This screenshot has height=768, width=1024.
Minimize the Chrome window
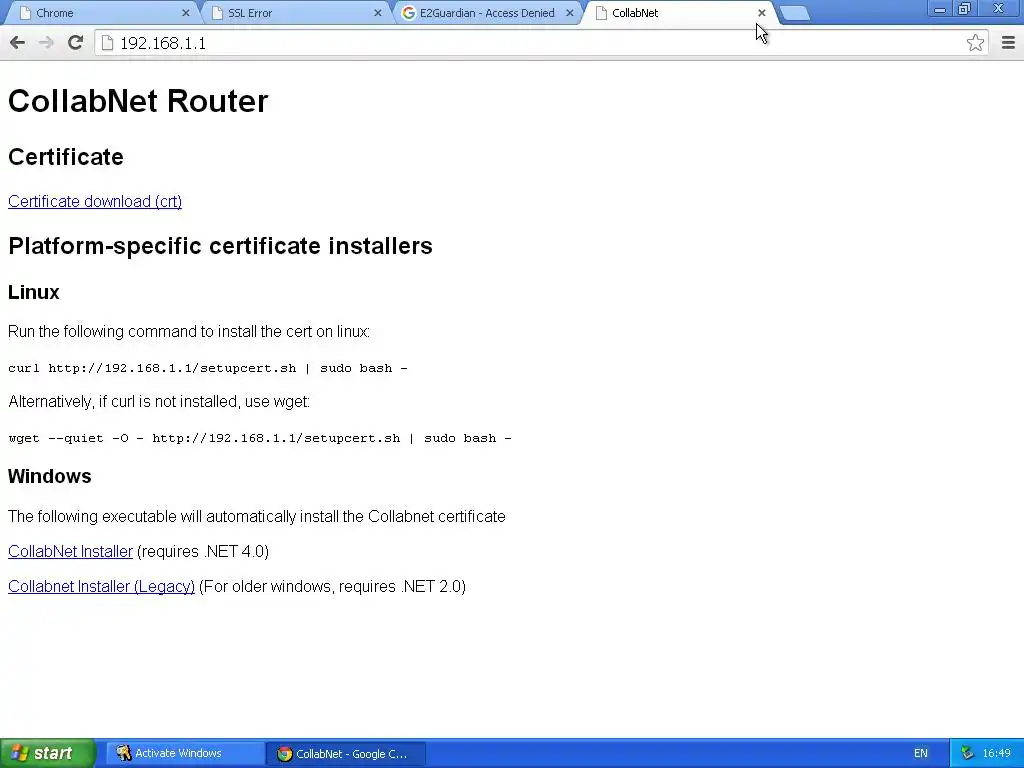[939, 9]
